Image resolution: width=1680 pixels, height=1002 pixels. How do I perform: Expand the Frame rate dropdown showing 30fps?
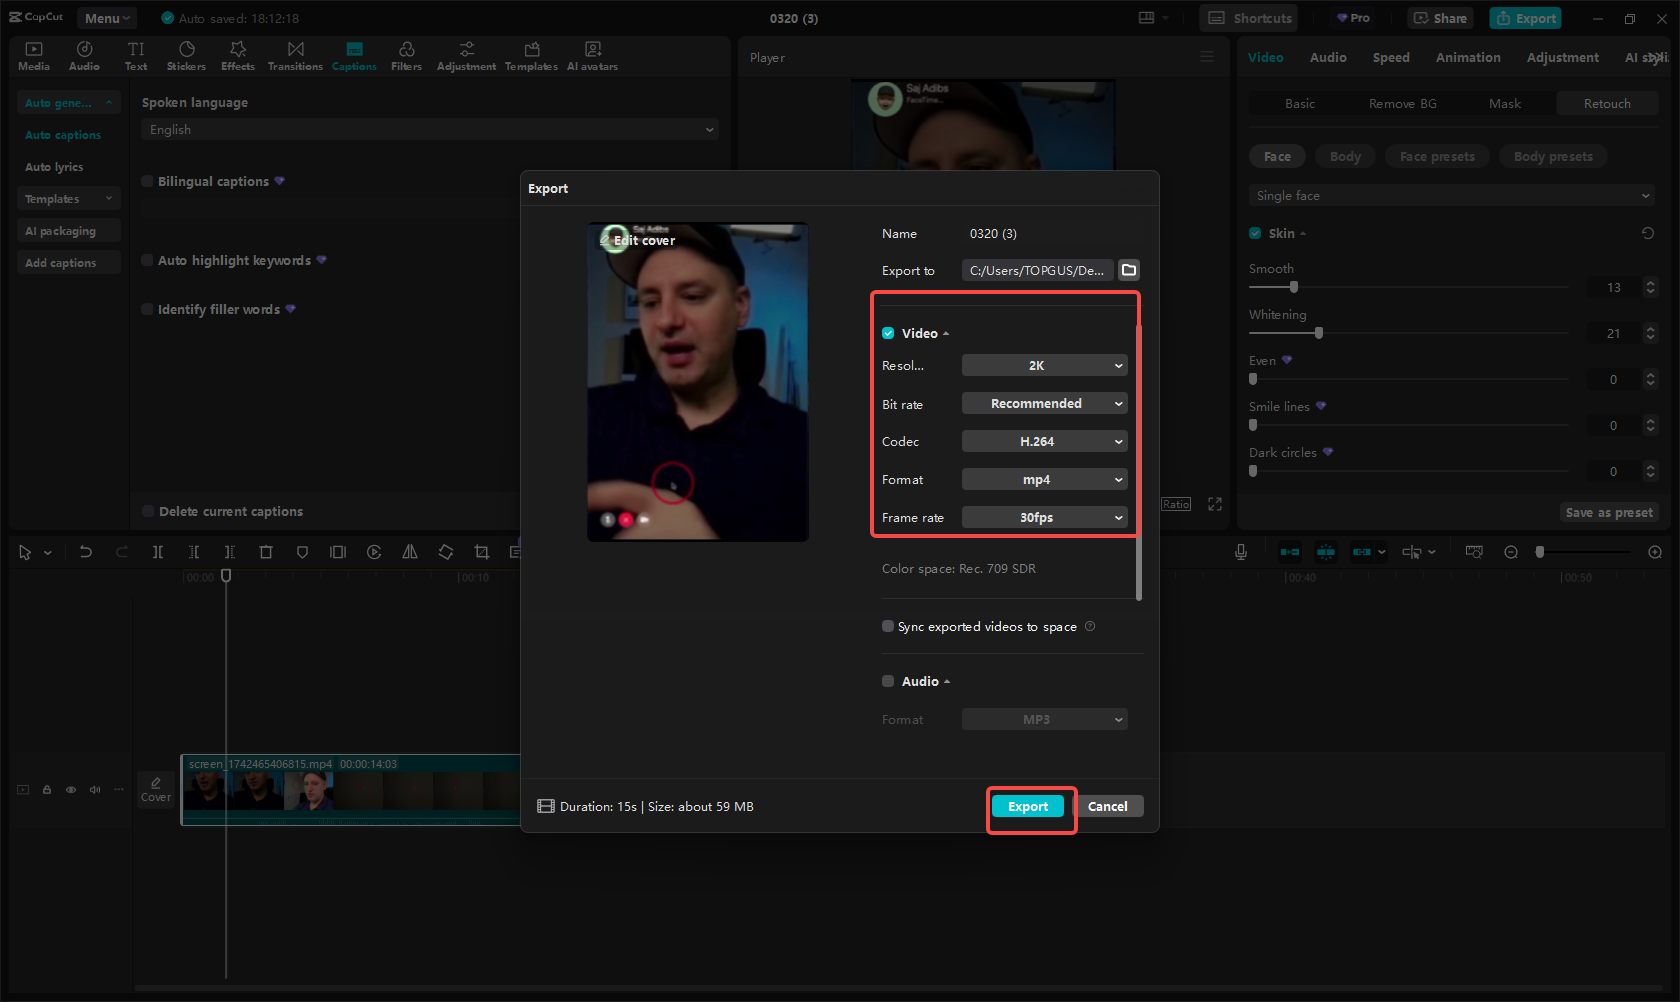(x=1044, y=518)
